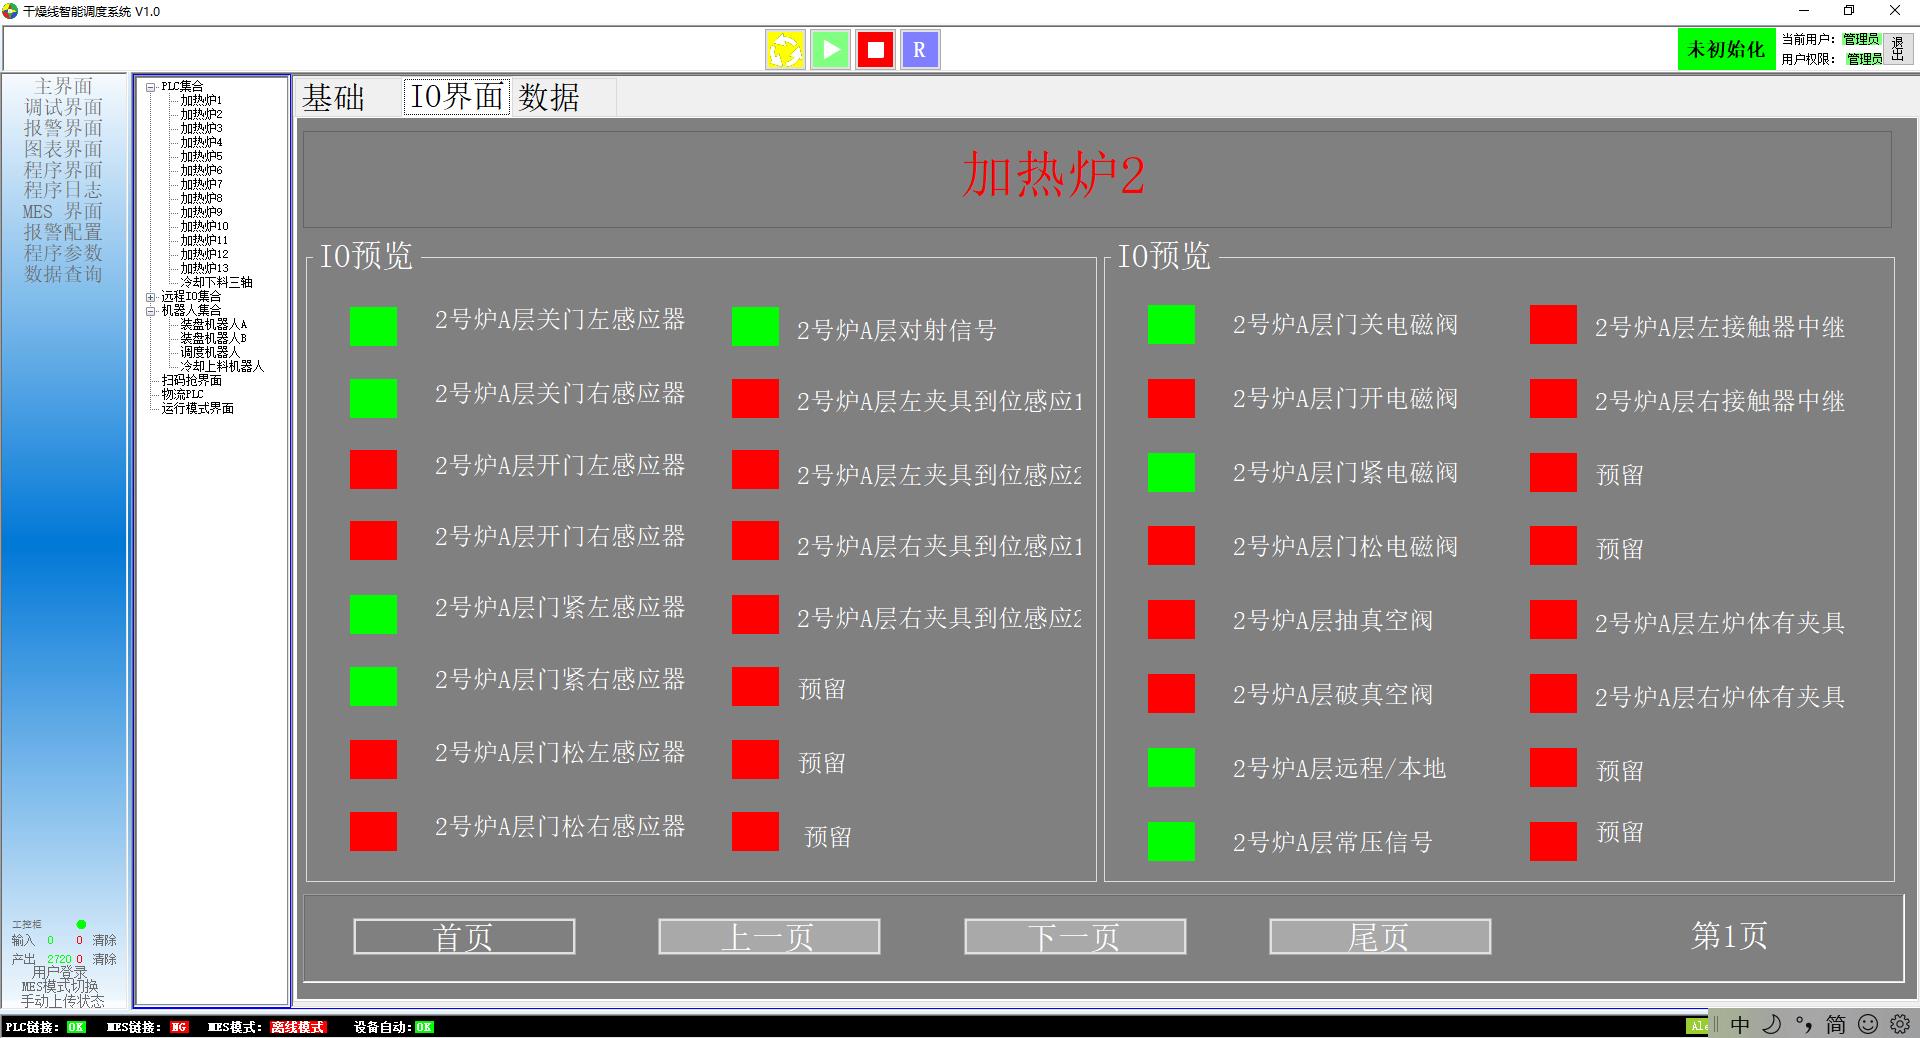Open 数据查询 in the left sidebar
Image resolution: width=1920 pixels, height=1038 pixels.
pos(63,274)
